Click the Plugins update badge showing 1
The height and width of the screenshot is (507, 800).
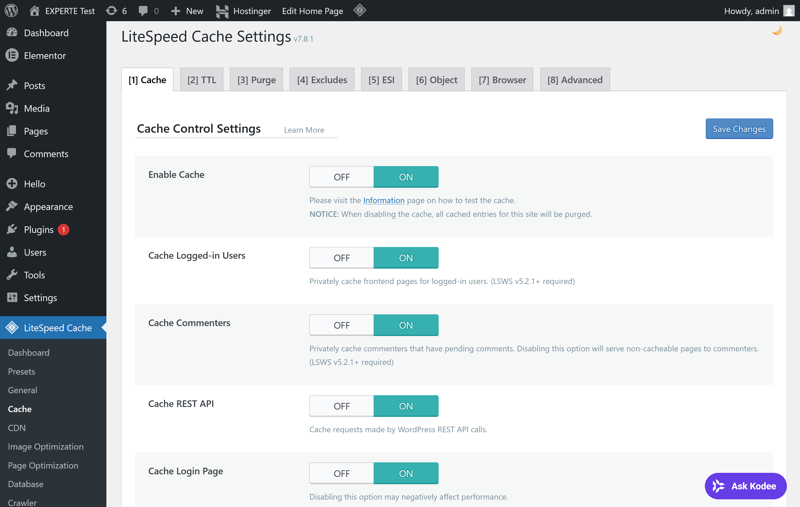63,230
